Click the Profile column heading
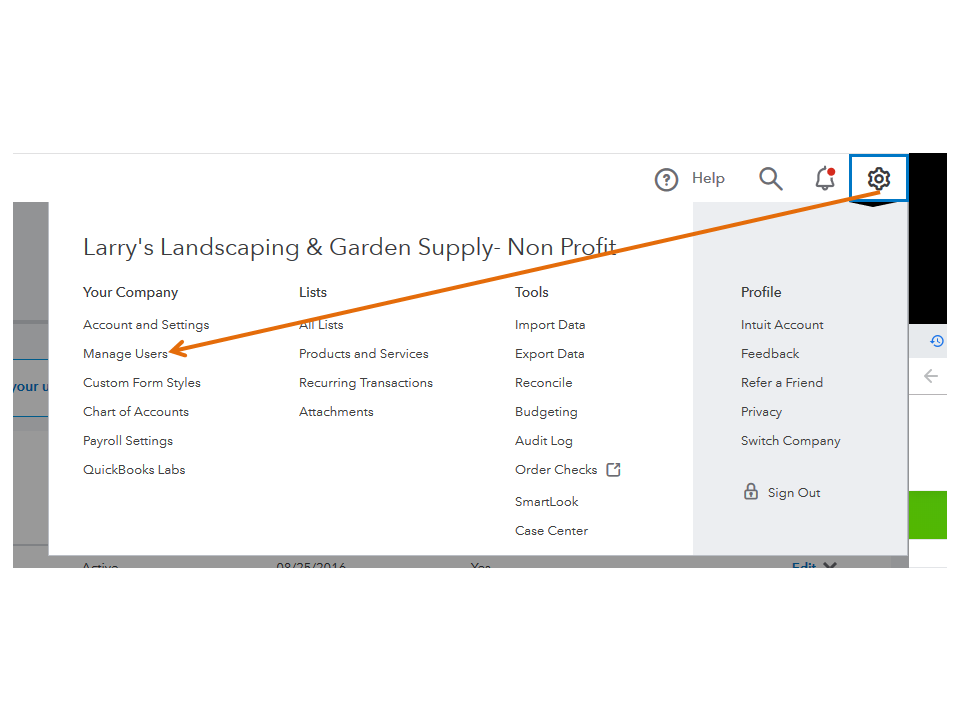 tap(761, 293)
